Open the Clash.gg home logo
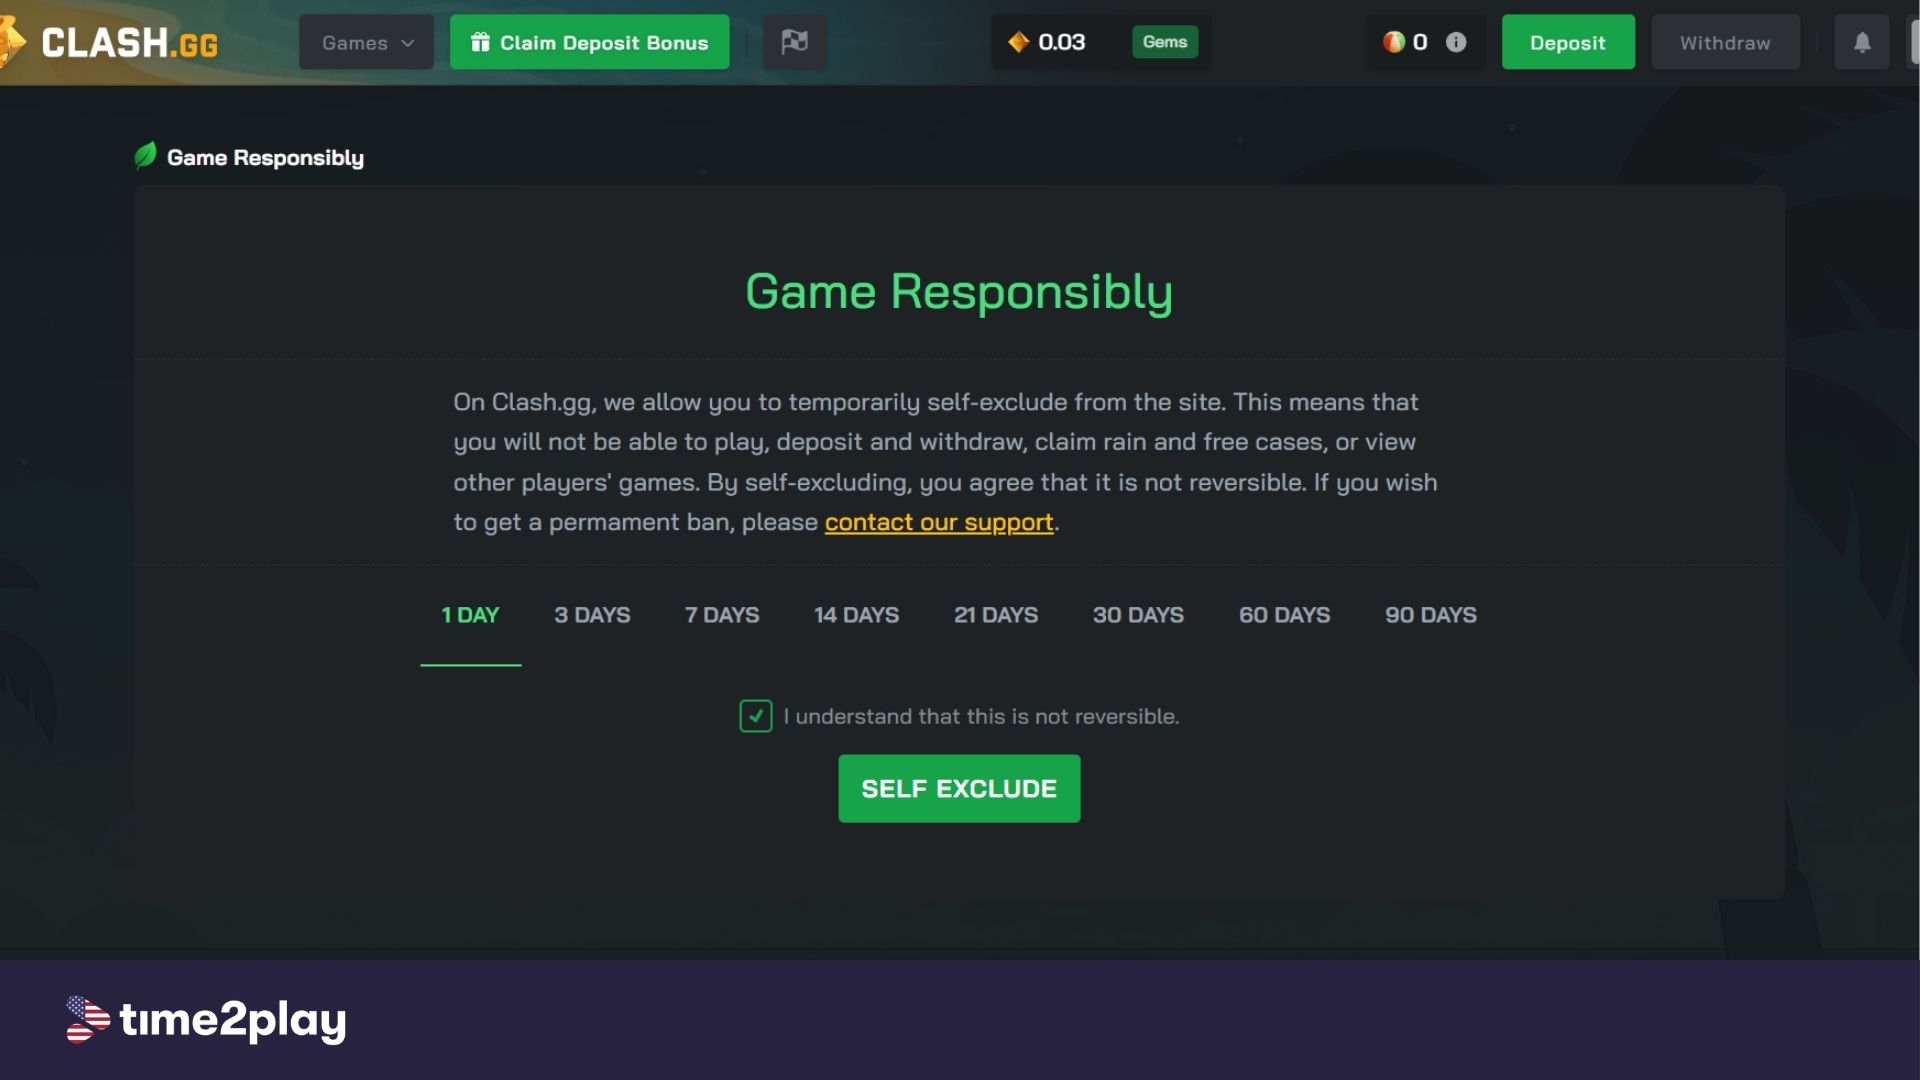The height and width of the screenshot is (1080, 1920). click(x=110, y=42)
